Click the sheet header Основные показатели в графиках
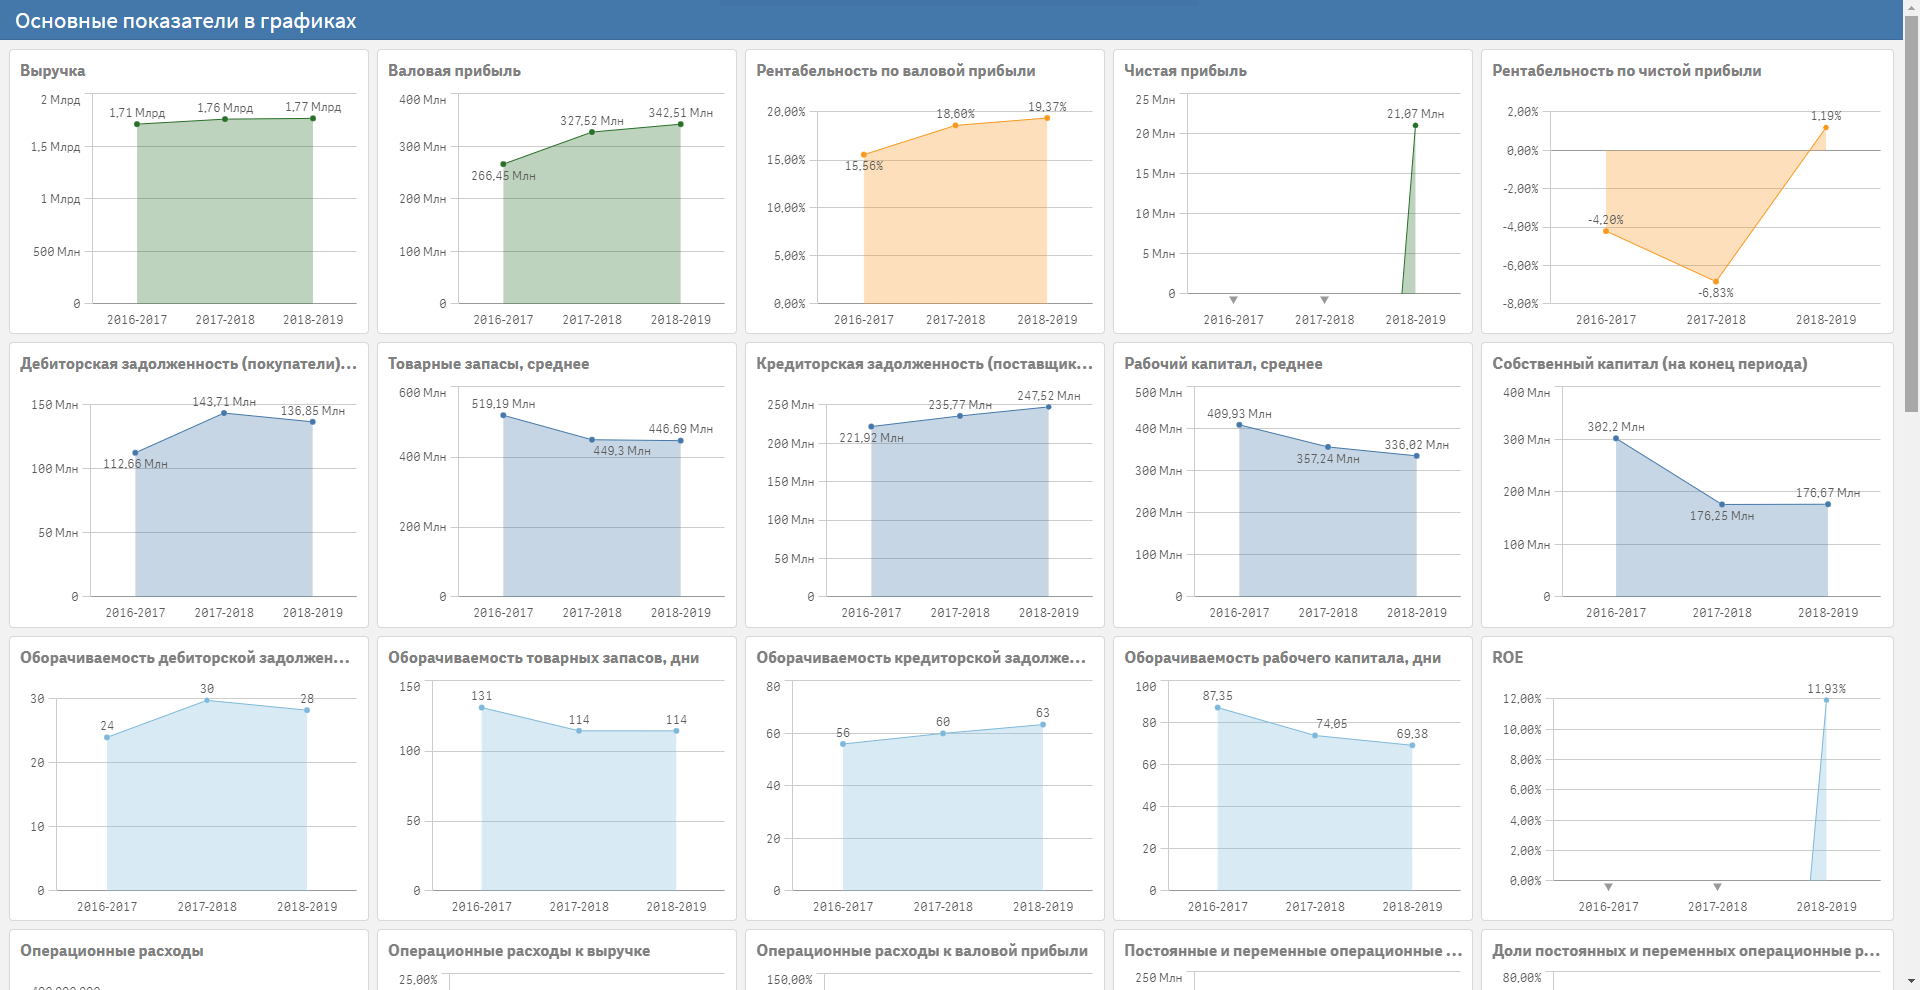Viewport: 1920px width, 990px height. coord(186,21)
